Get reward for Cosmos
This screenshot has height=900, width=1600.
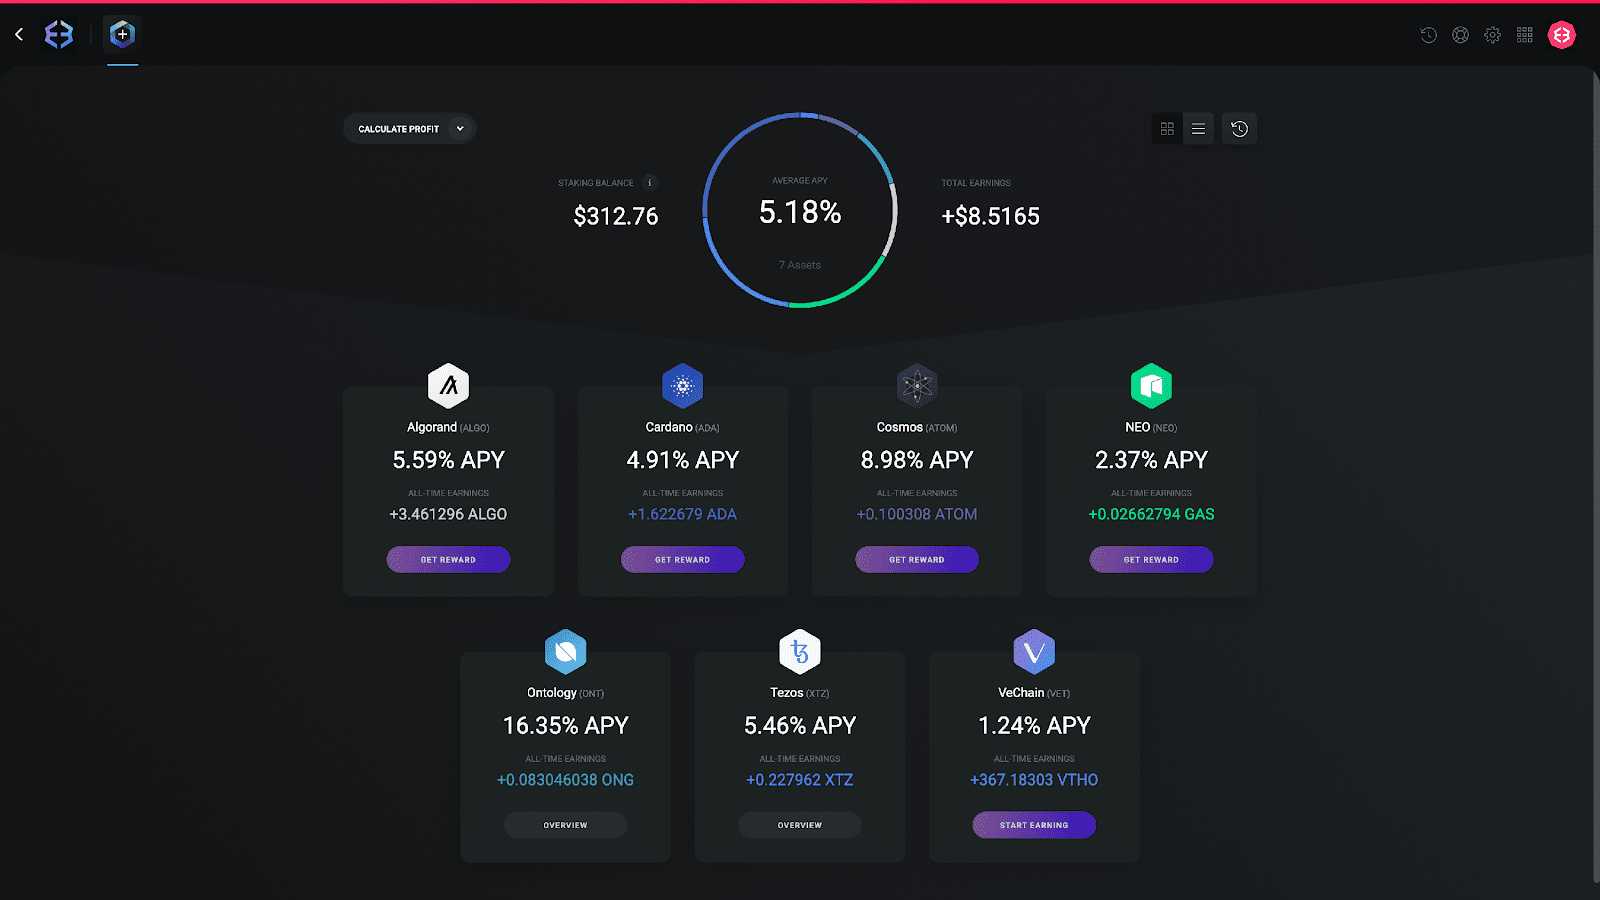917,559
